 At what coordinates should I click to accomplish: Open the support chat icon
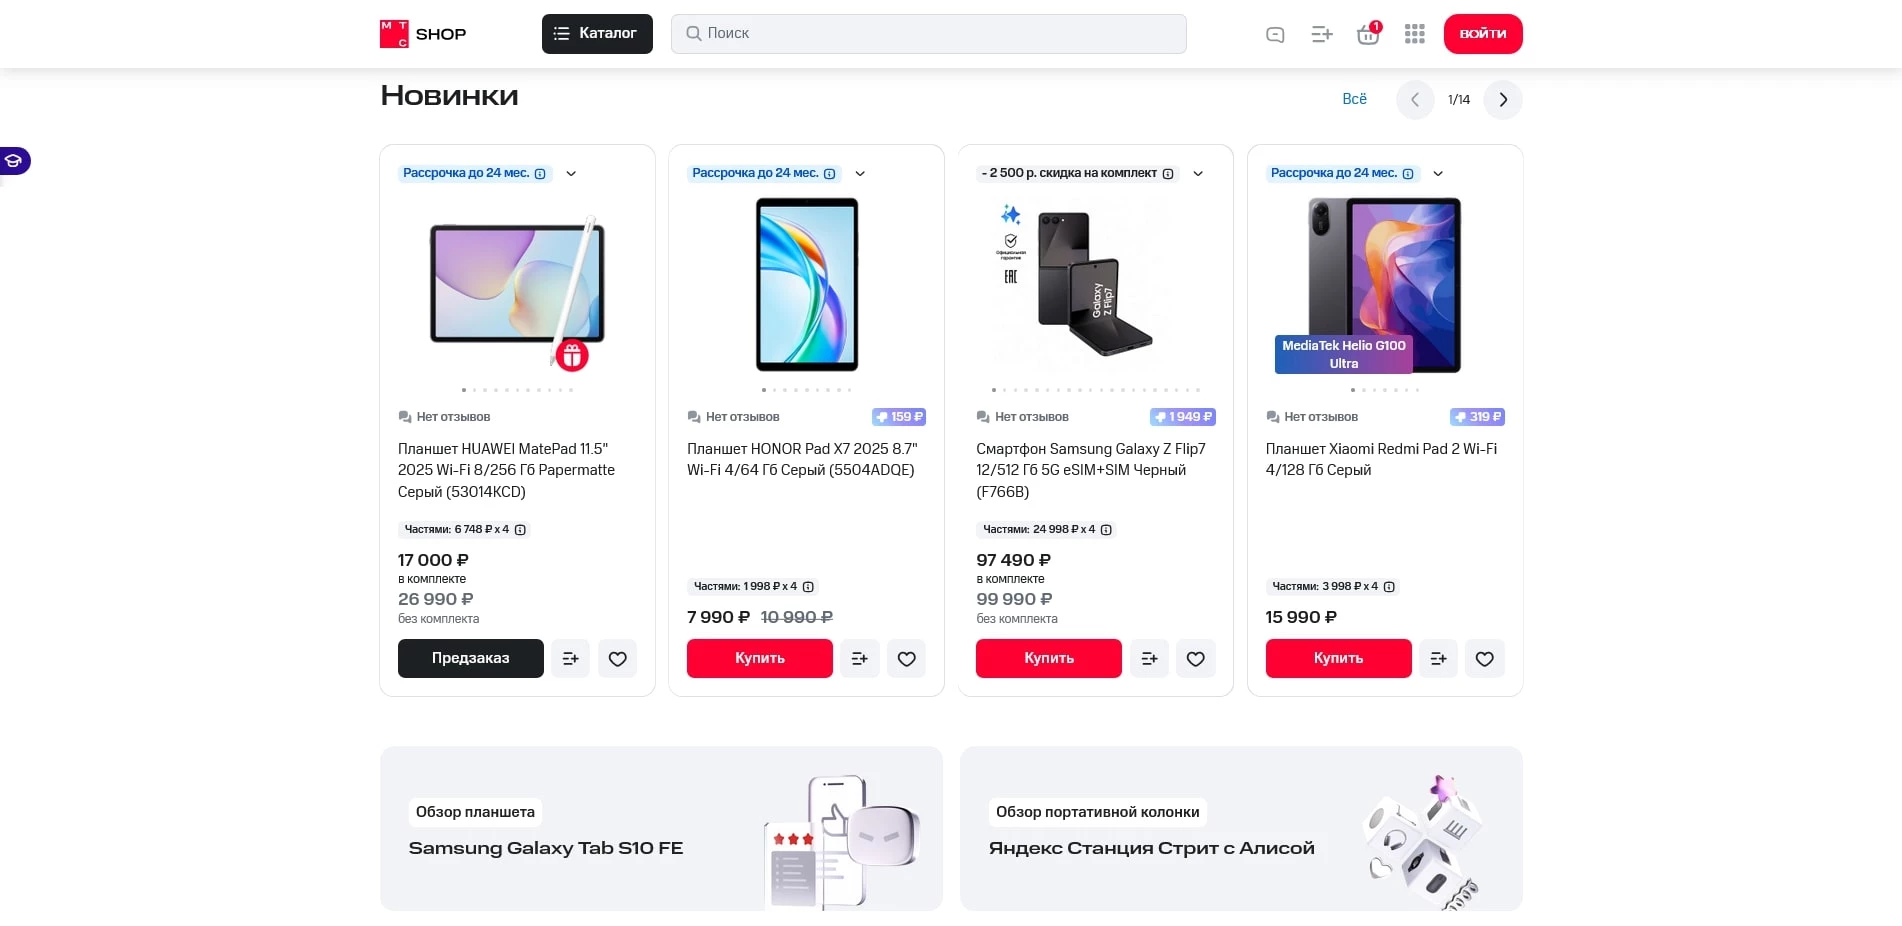1274,33
